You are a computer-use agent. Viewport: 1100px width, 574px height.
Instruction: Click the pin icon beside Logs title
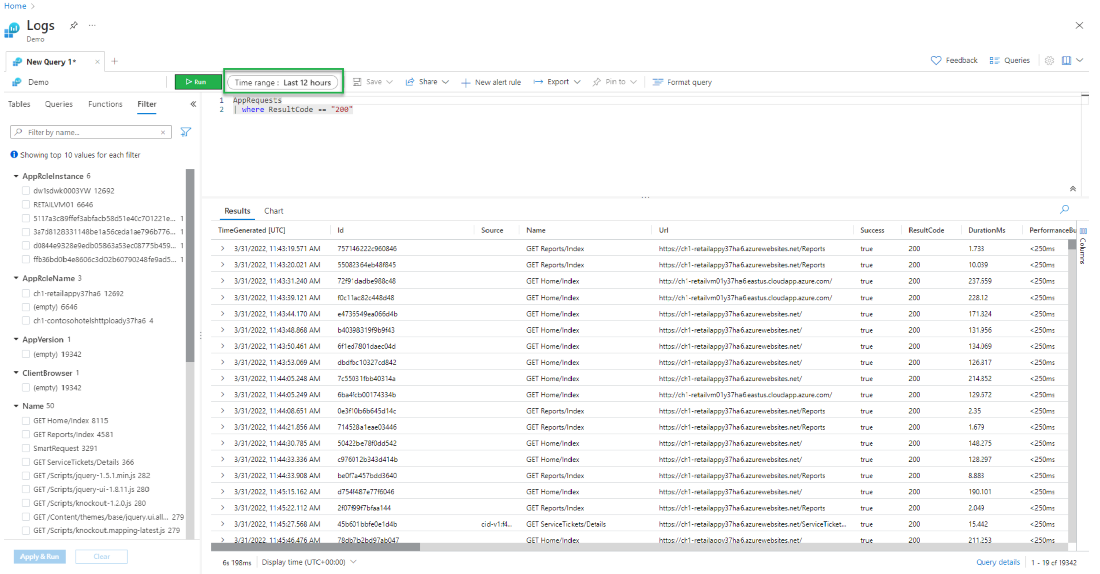click(74, 24)
